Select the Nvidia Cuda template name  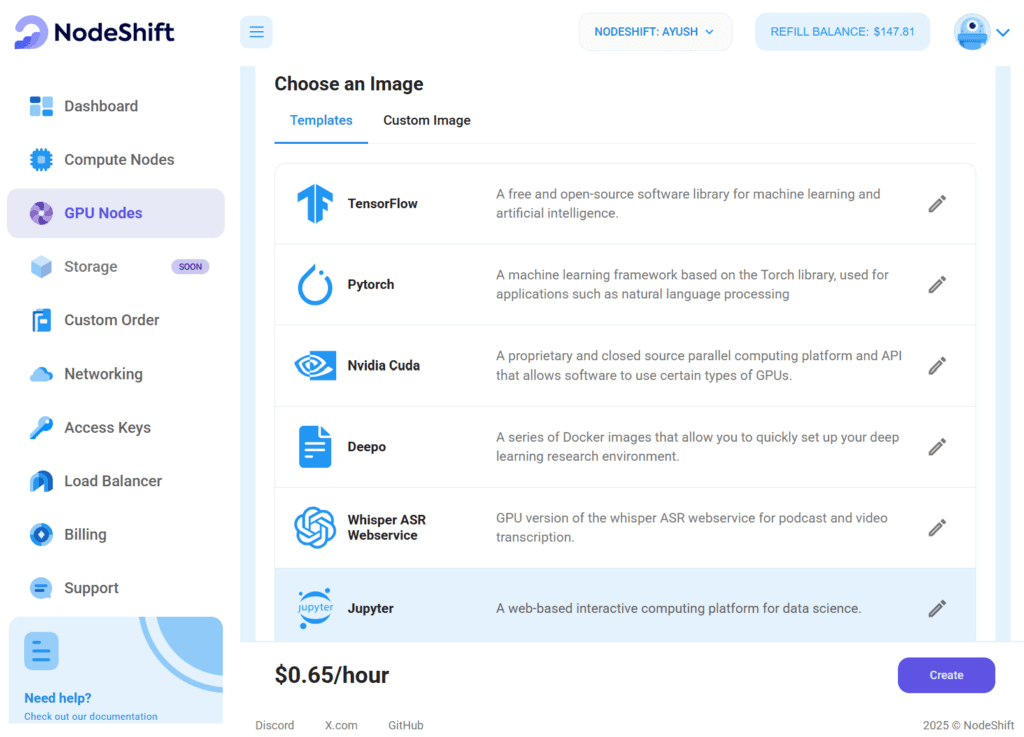point(383,366)
